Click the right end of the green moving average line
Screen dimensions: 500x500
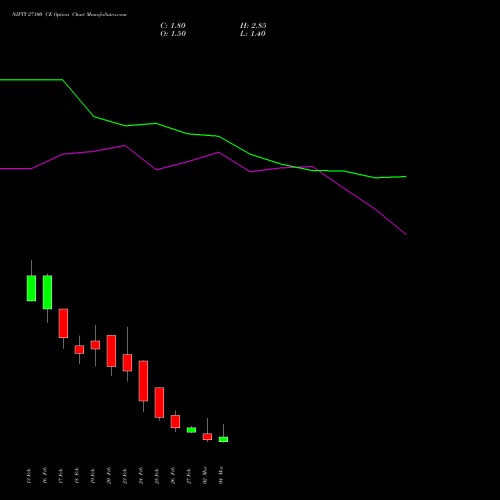pos(406,176)
